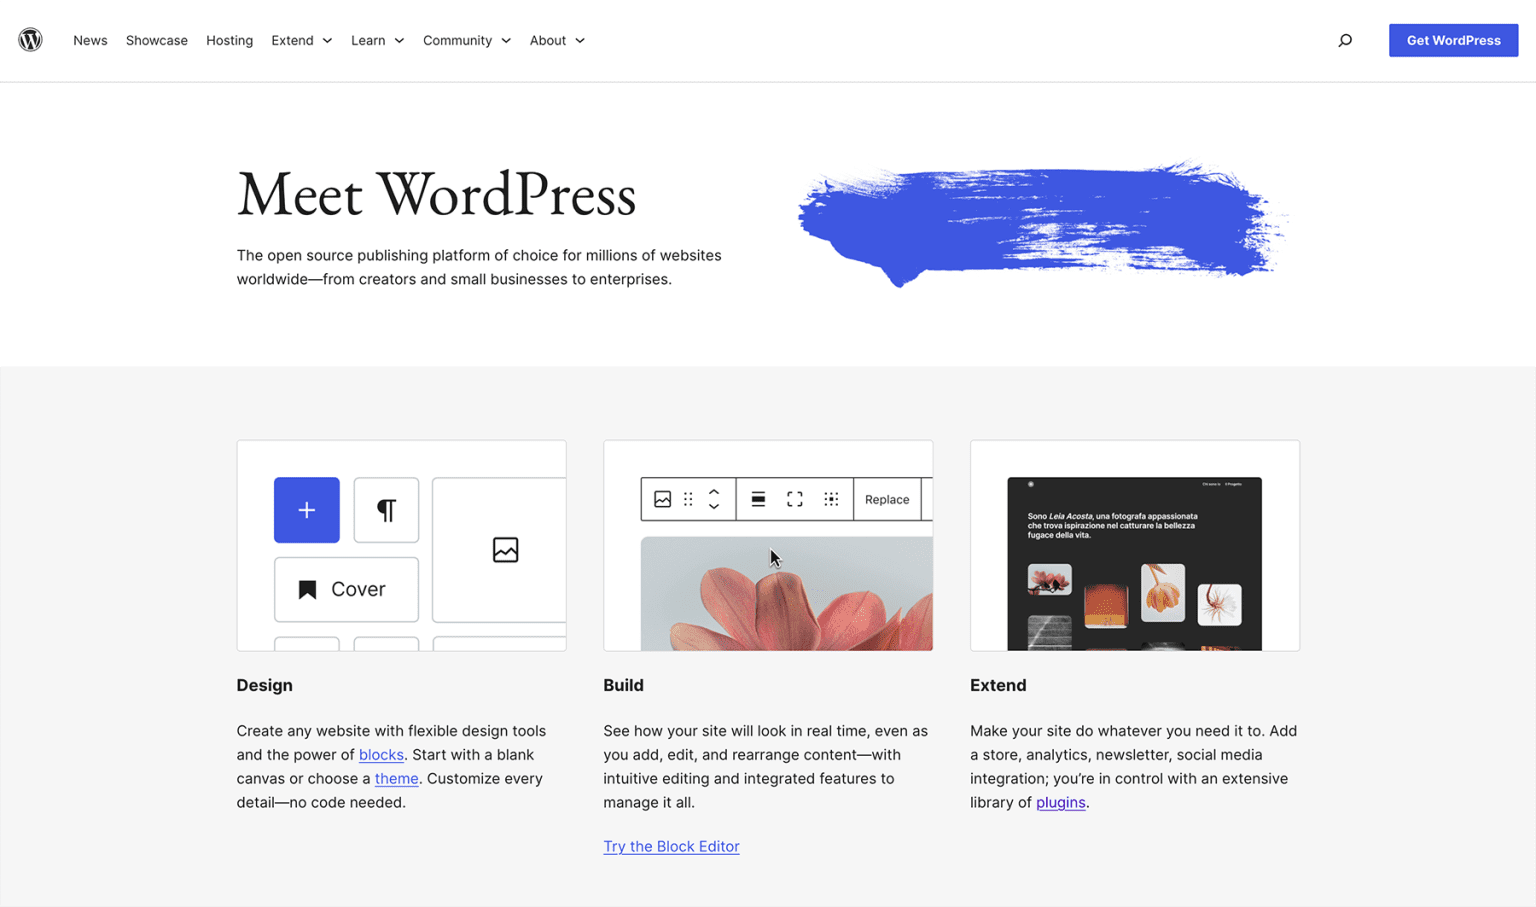1536x907 pixels.
Task: Open the Showcase menu item
Action: [156, 40]
